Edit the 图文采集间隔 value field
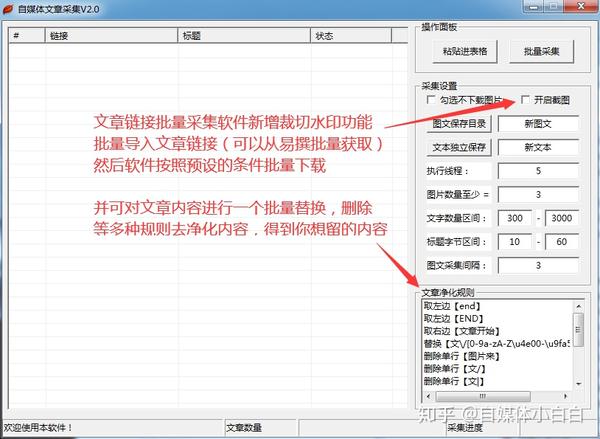The image size is (600, 439). click(538, 265)
